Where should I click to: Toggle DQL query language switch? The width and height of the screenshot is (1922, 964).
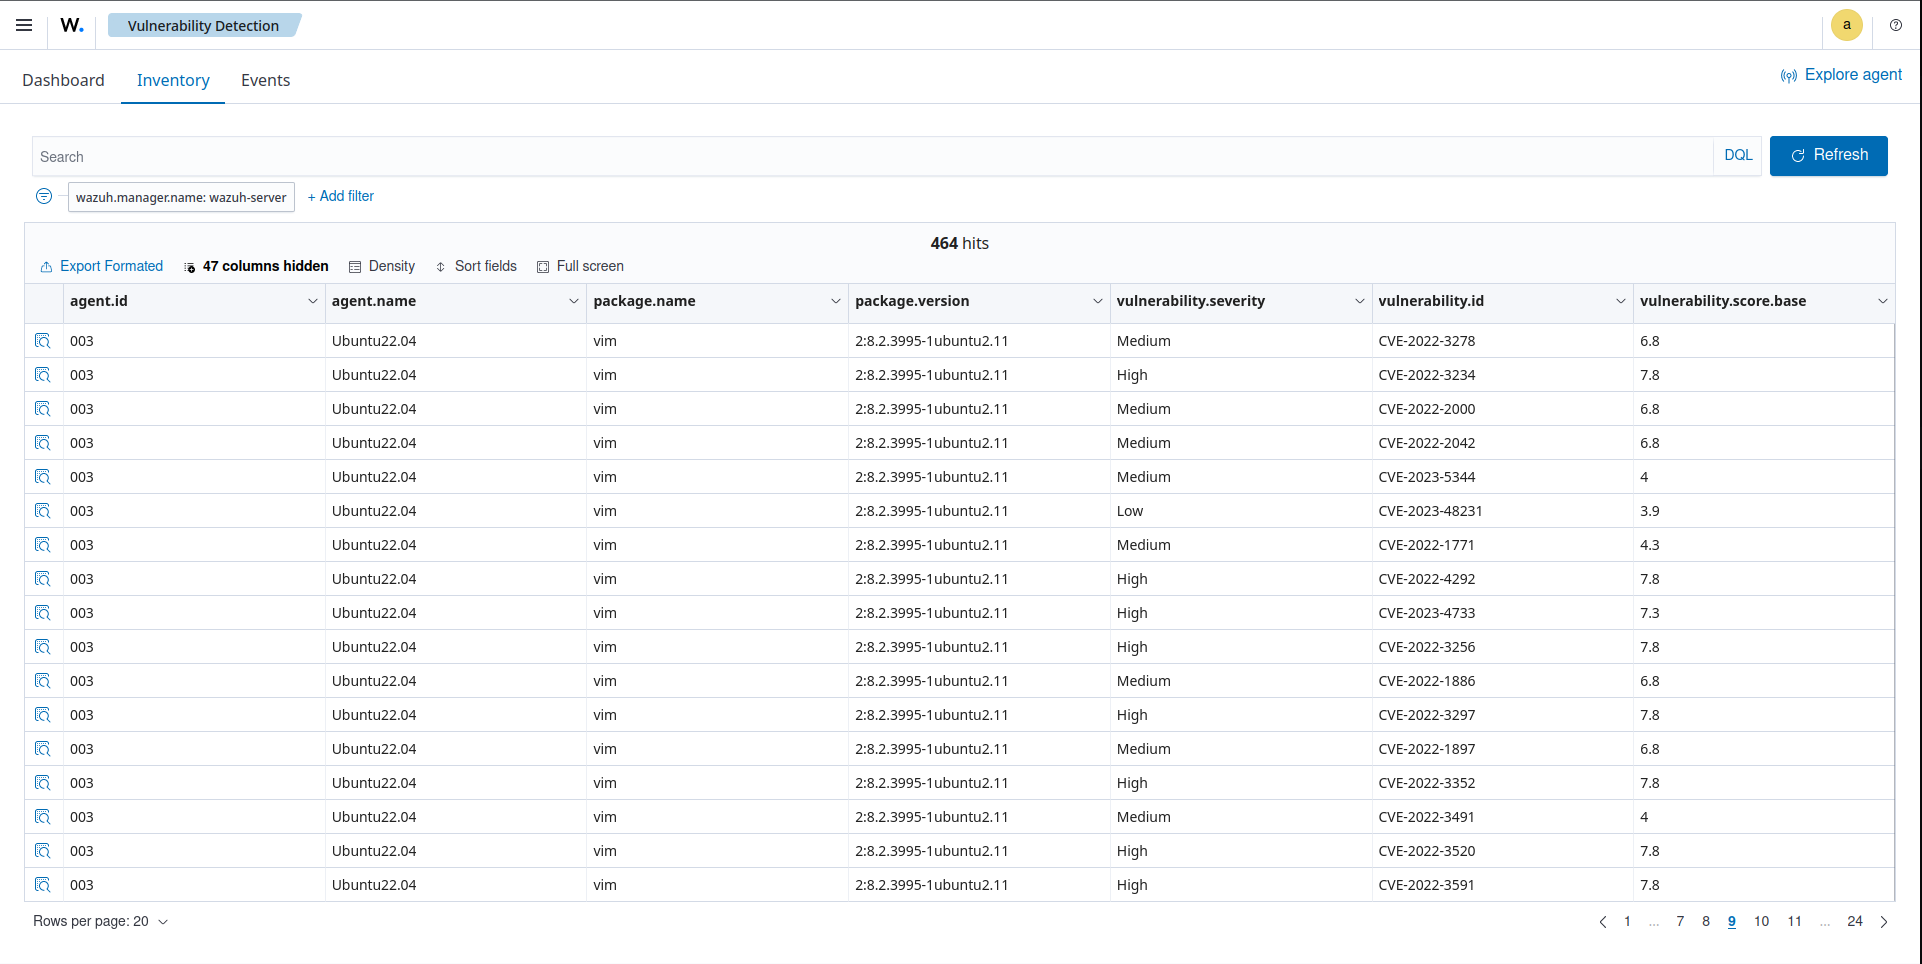[1738, 156]
